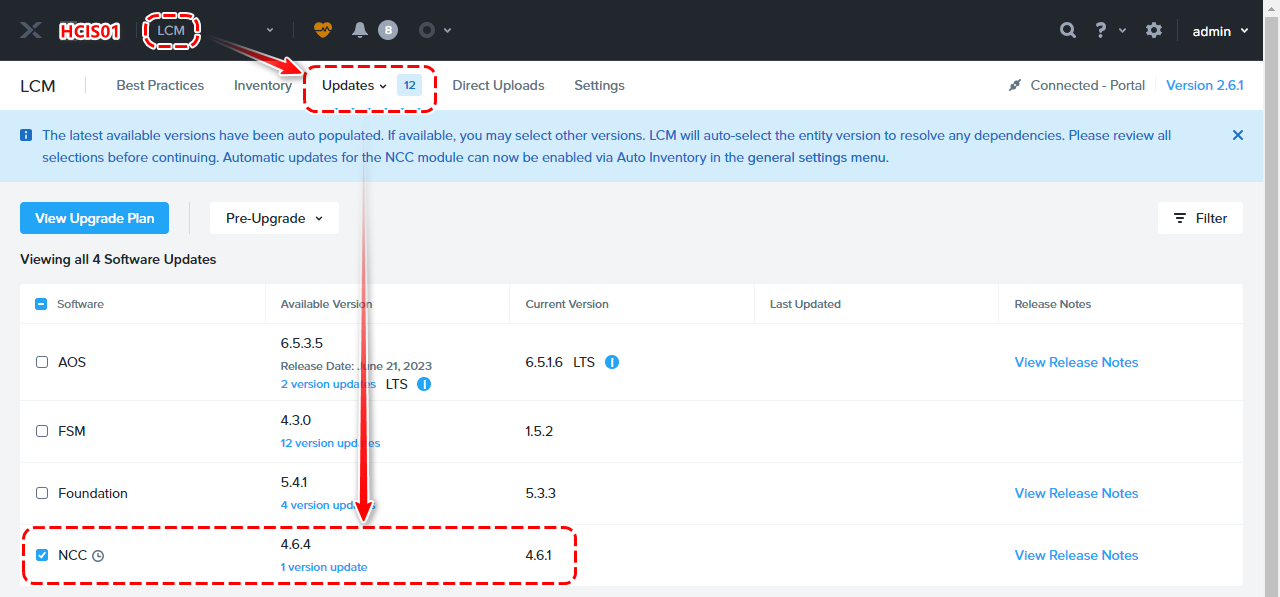The image size is (1280, 597).
Task: Open cluster health heart icon
Action: click(x=322, y=30)
